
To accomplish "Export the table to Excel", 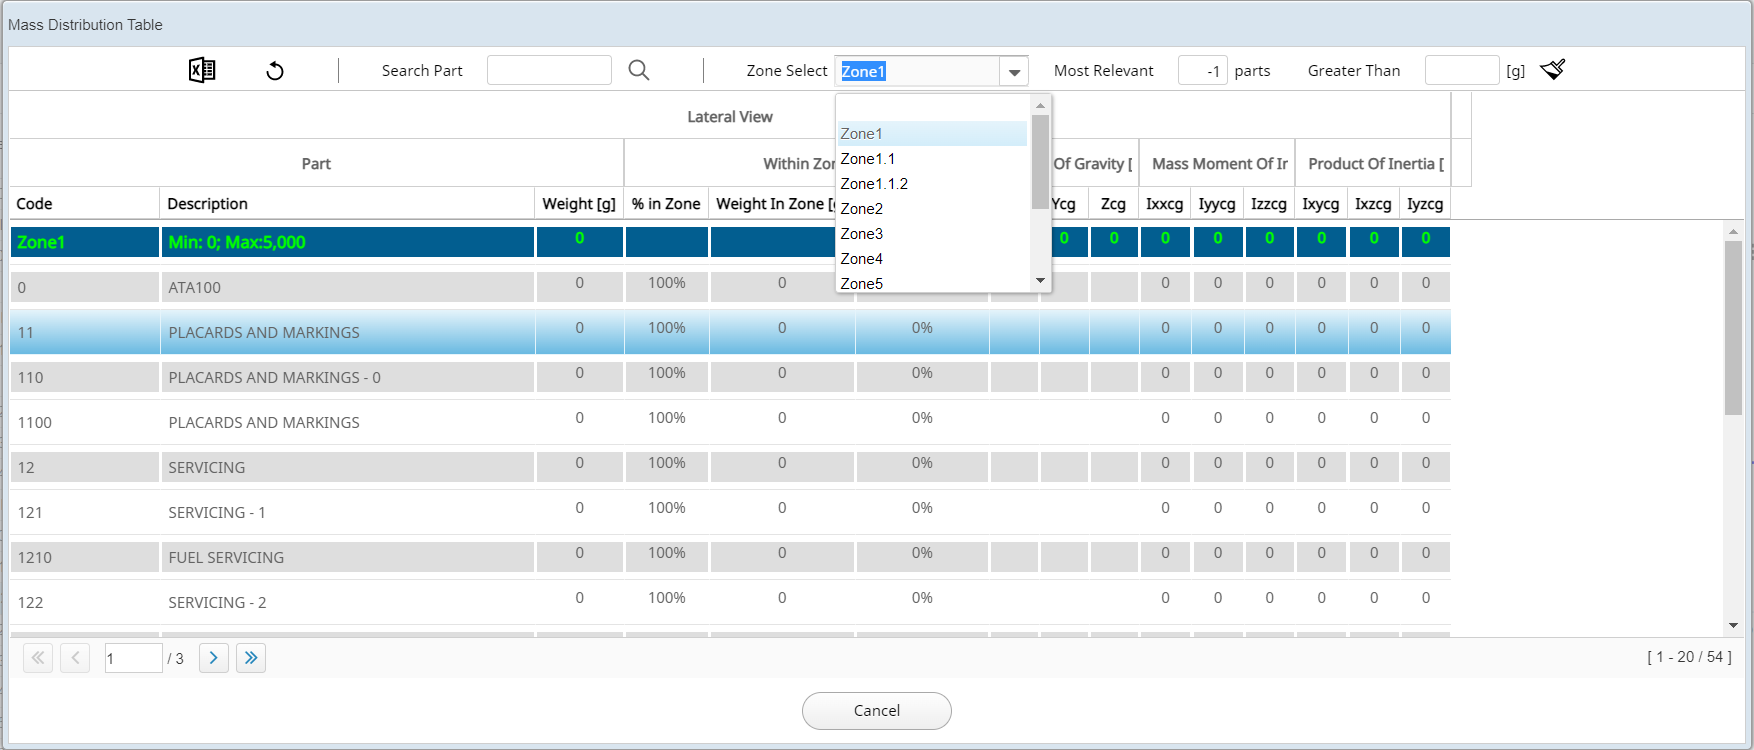I will pyautogui.click(x=202, y=70).
